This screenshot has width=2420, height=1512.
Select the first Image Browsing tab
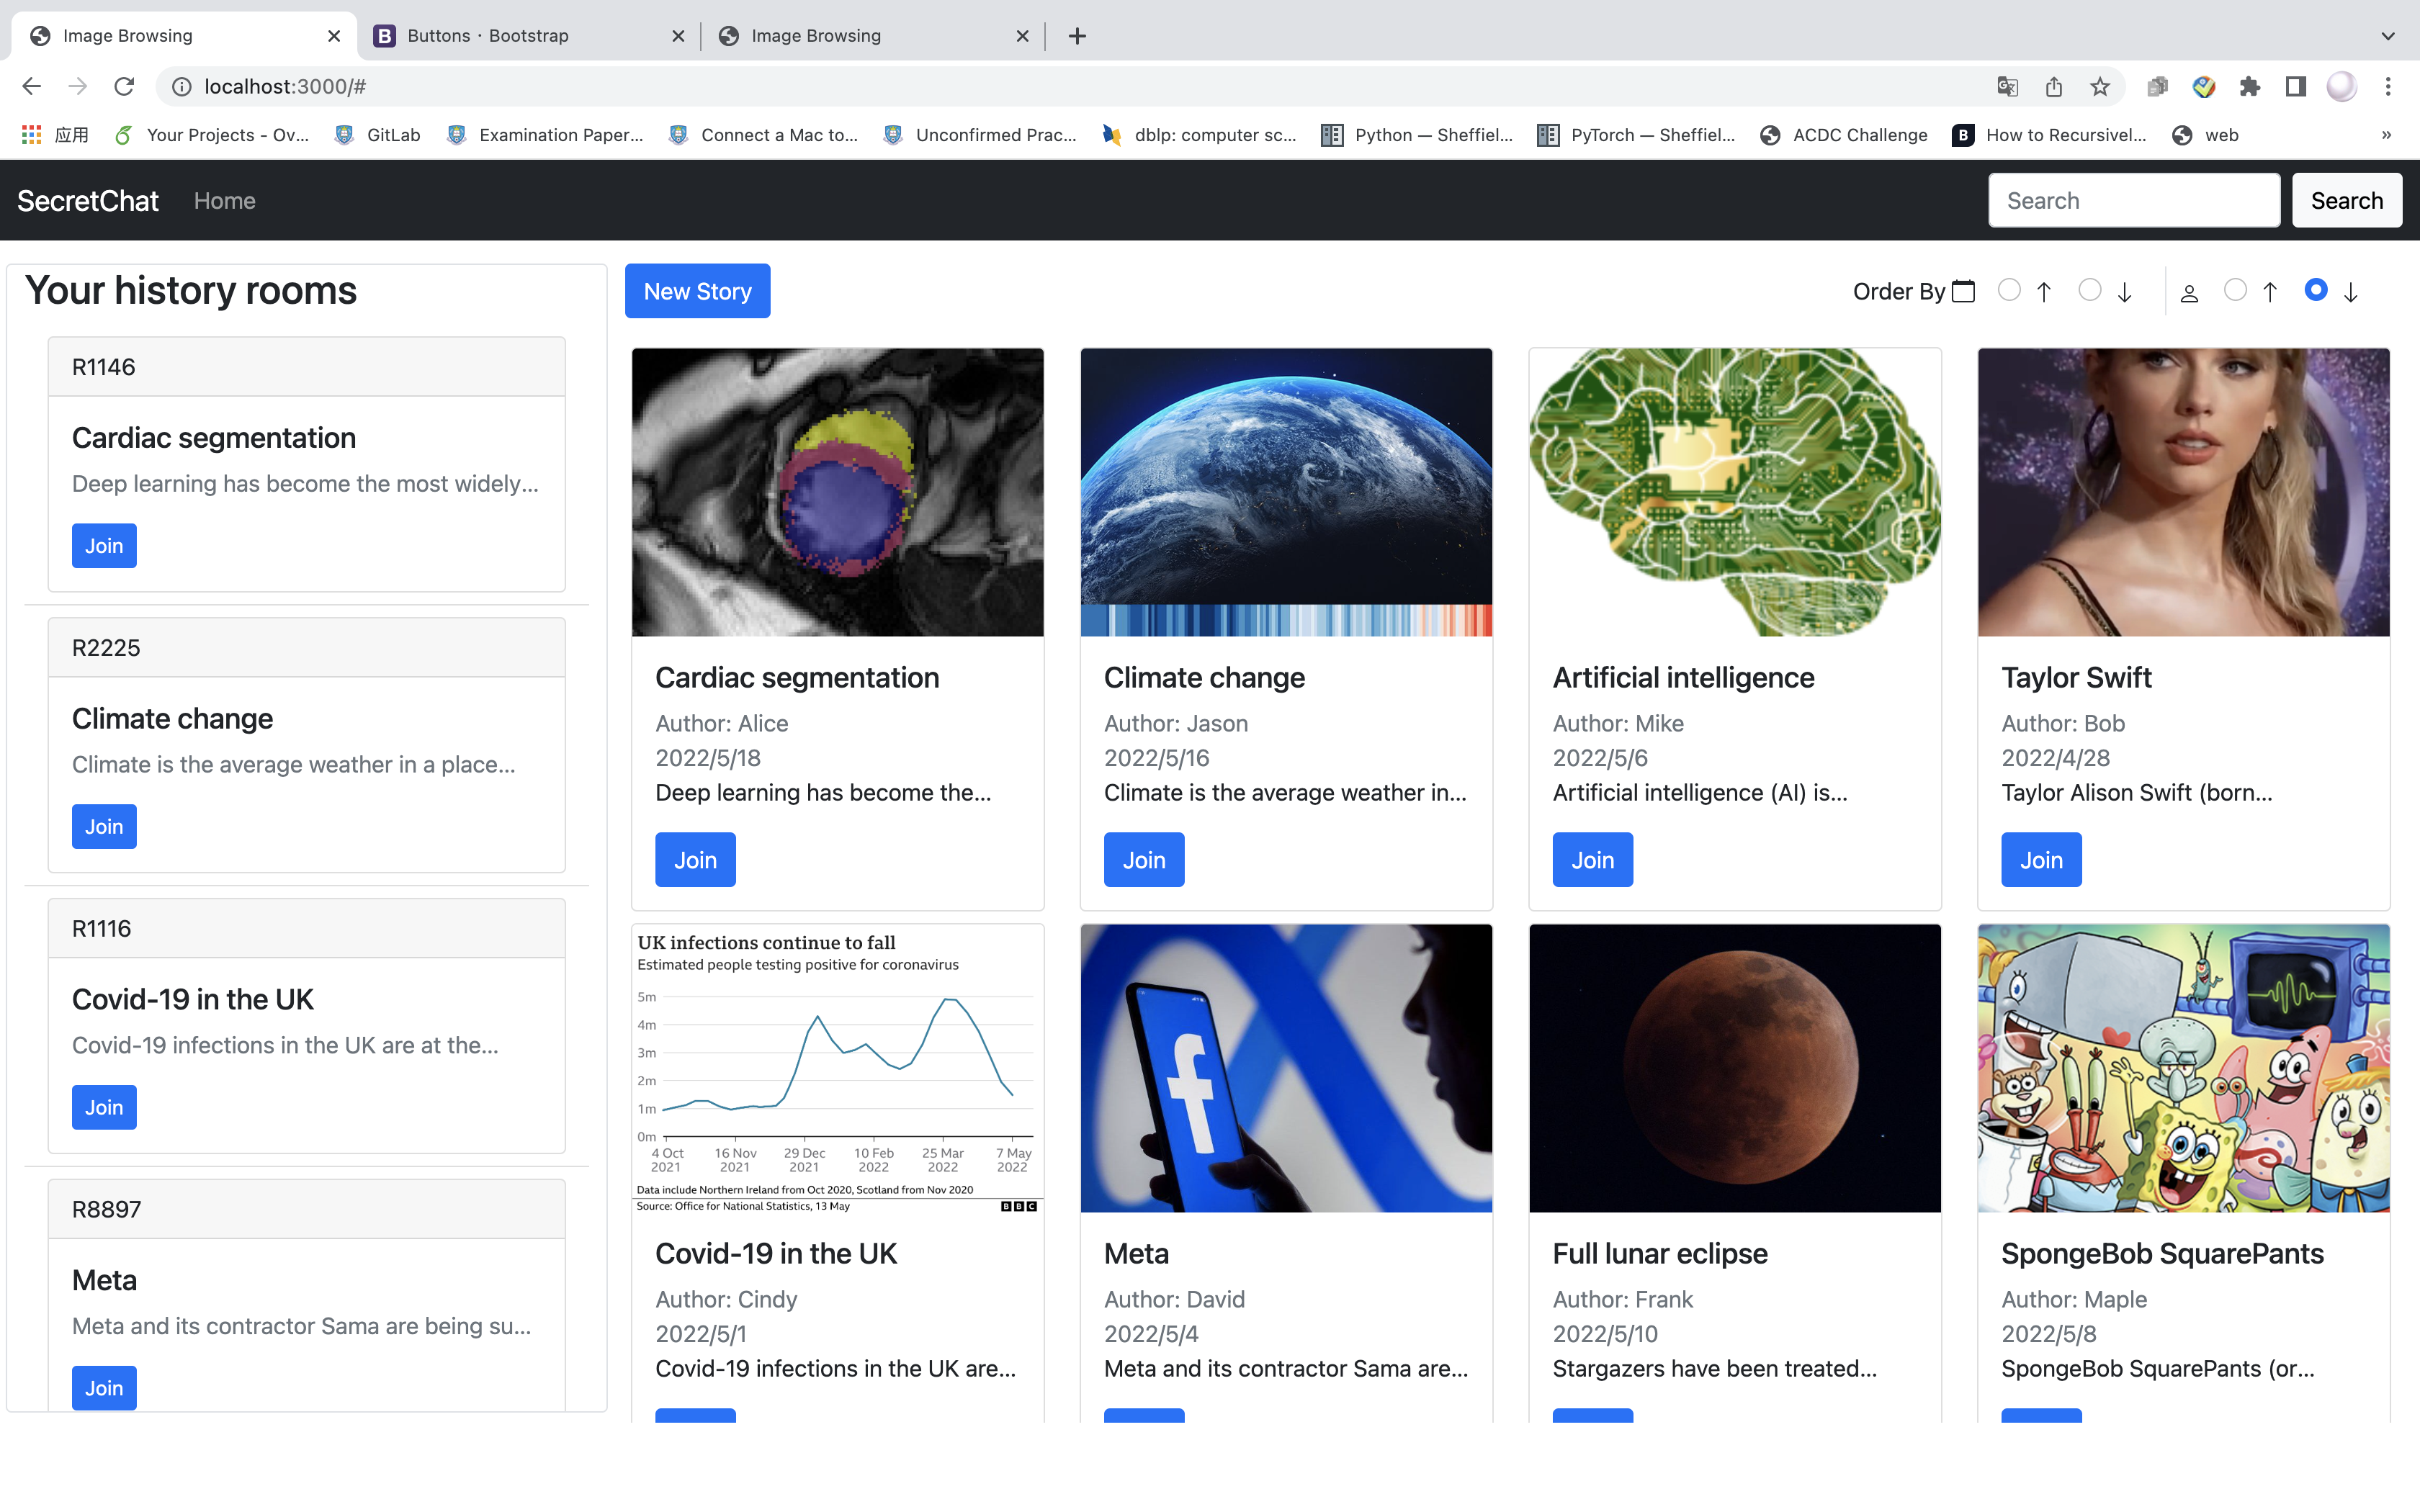click(x=184, y=36)
